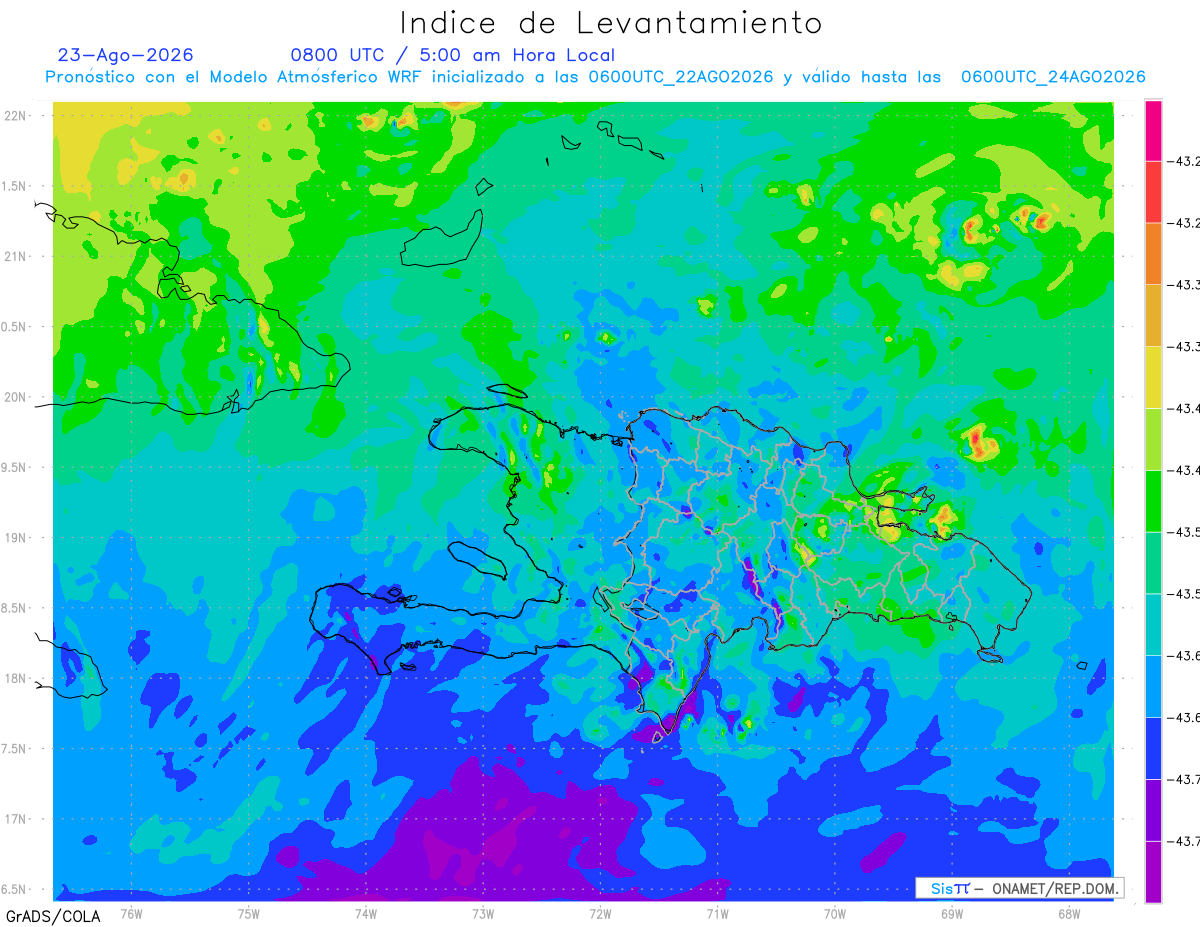Click the '76W' longitude label
This screenshot has width=1200, height=927.
(131, 914)
